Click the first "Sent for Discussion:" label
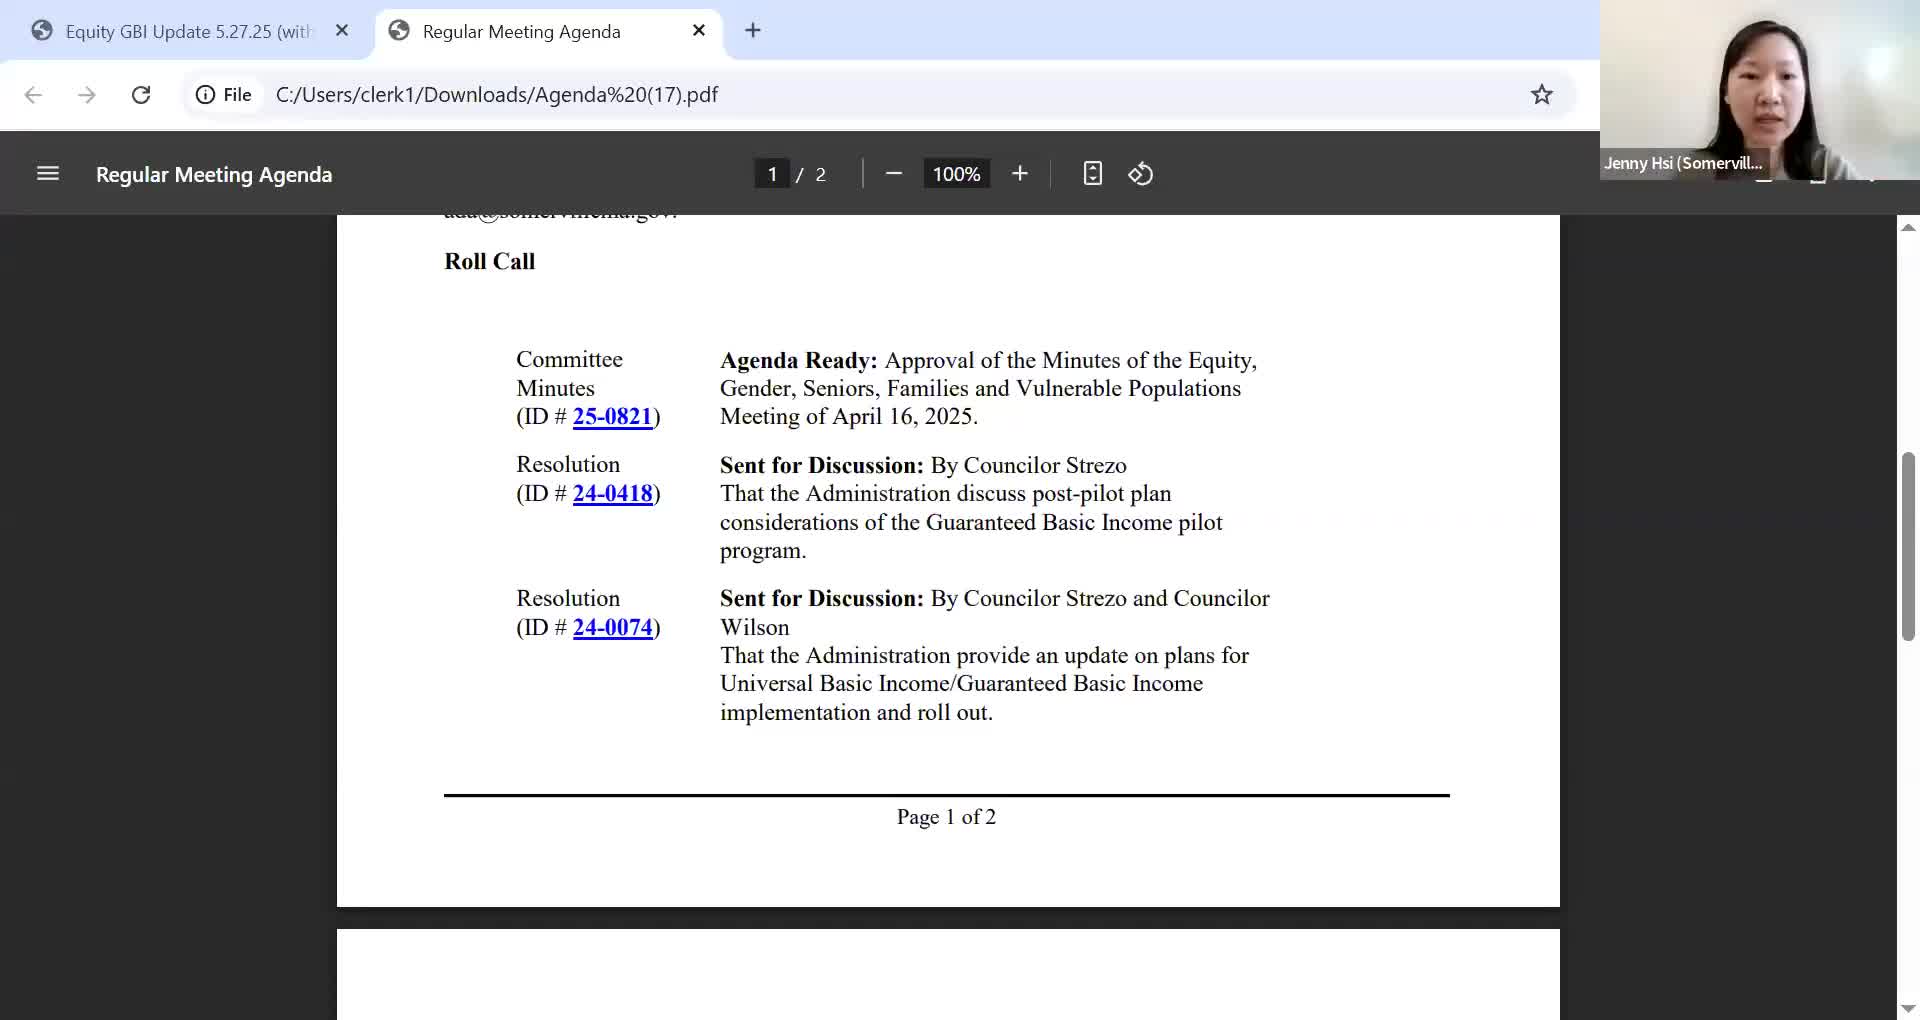Viewport: 1920px width, 1020px height. pyautogui.click(x=822, y=466)
